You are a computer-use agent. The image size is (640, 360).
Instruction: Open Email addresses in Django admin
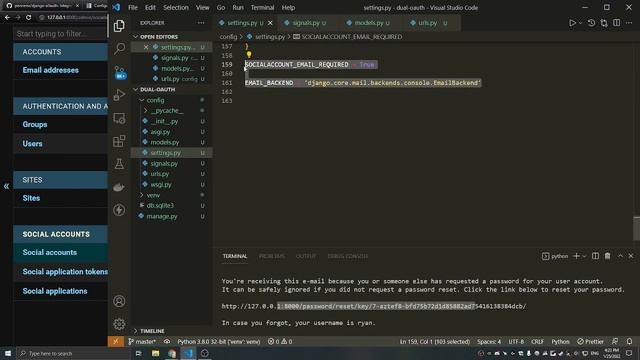[x=51, y=70]
